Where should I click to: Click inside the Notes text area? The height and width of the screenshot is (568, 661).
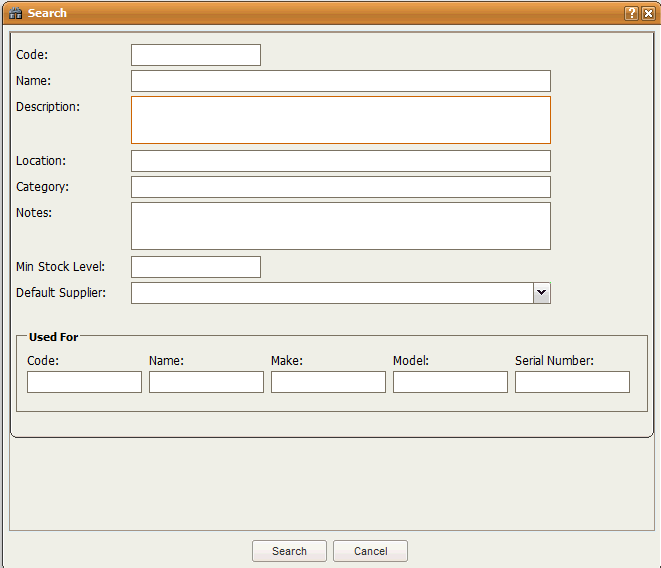(340, 226)
